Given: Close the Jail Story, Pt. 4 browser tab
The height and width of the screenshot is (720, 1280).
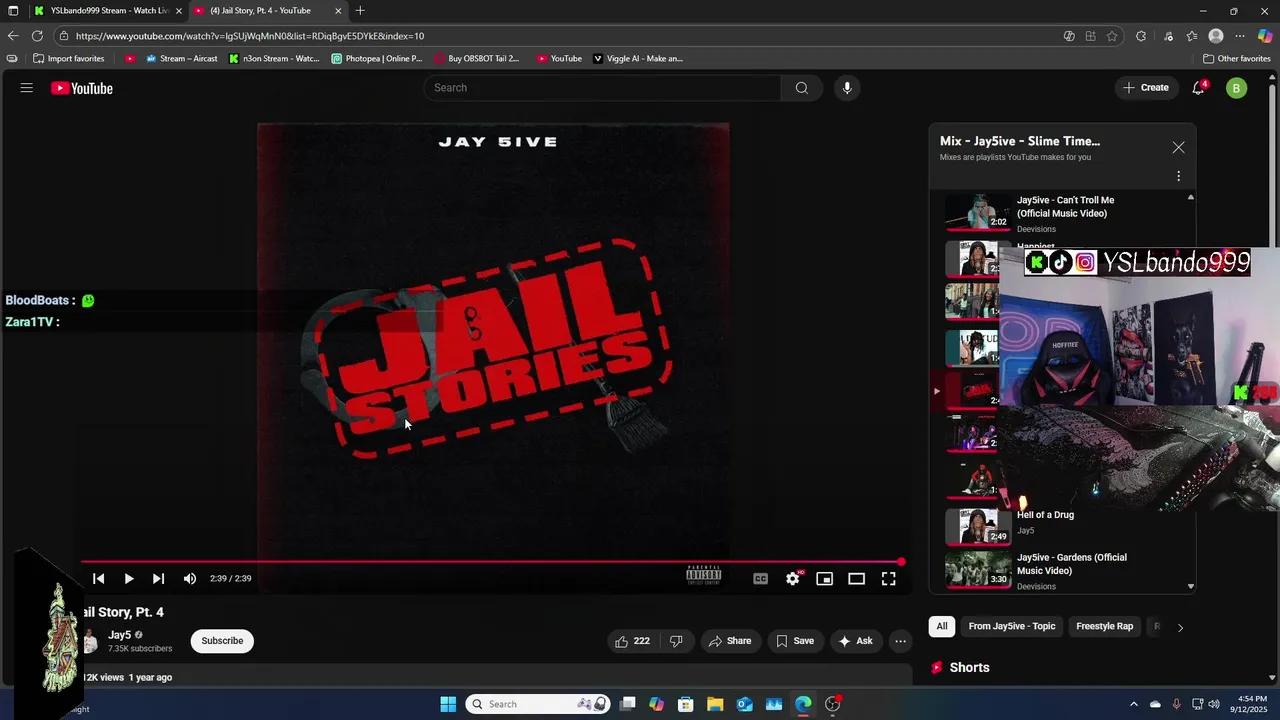Looking at the screenshot, I should pos(338,11).
